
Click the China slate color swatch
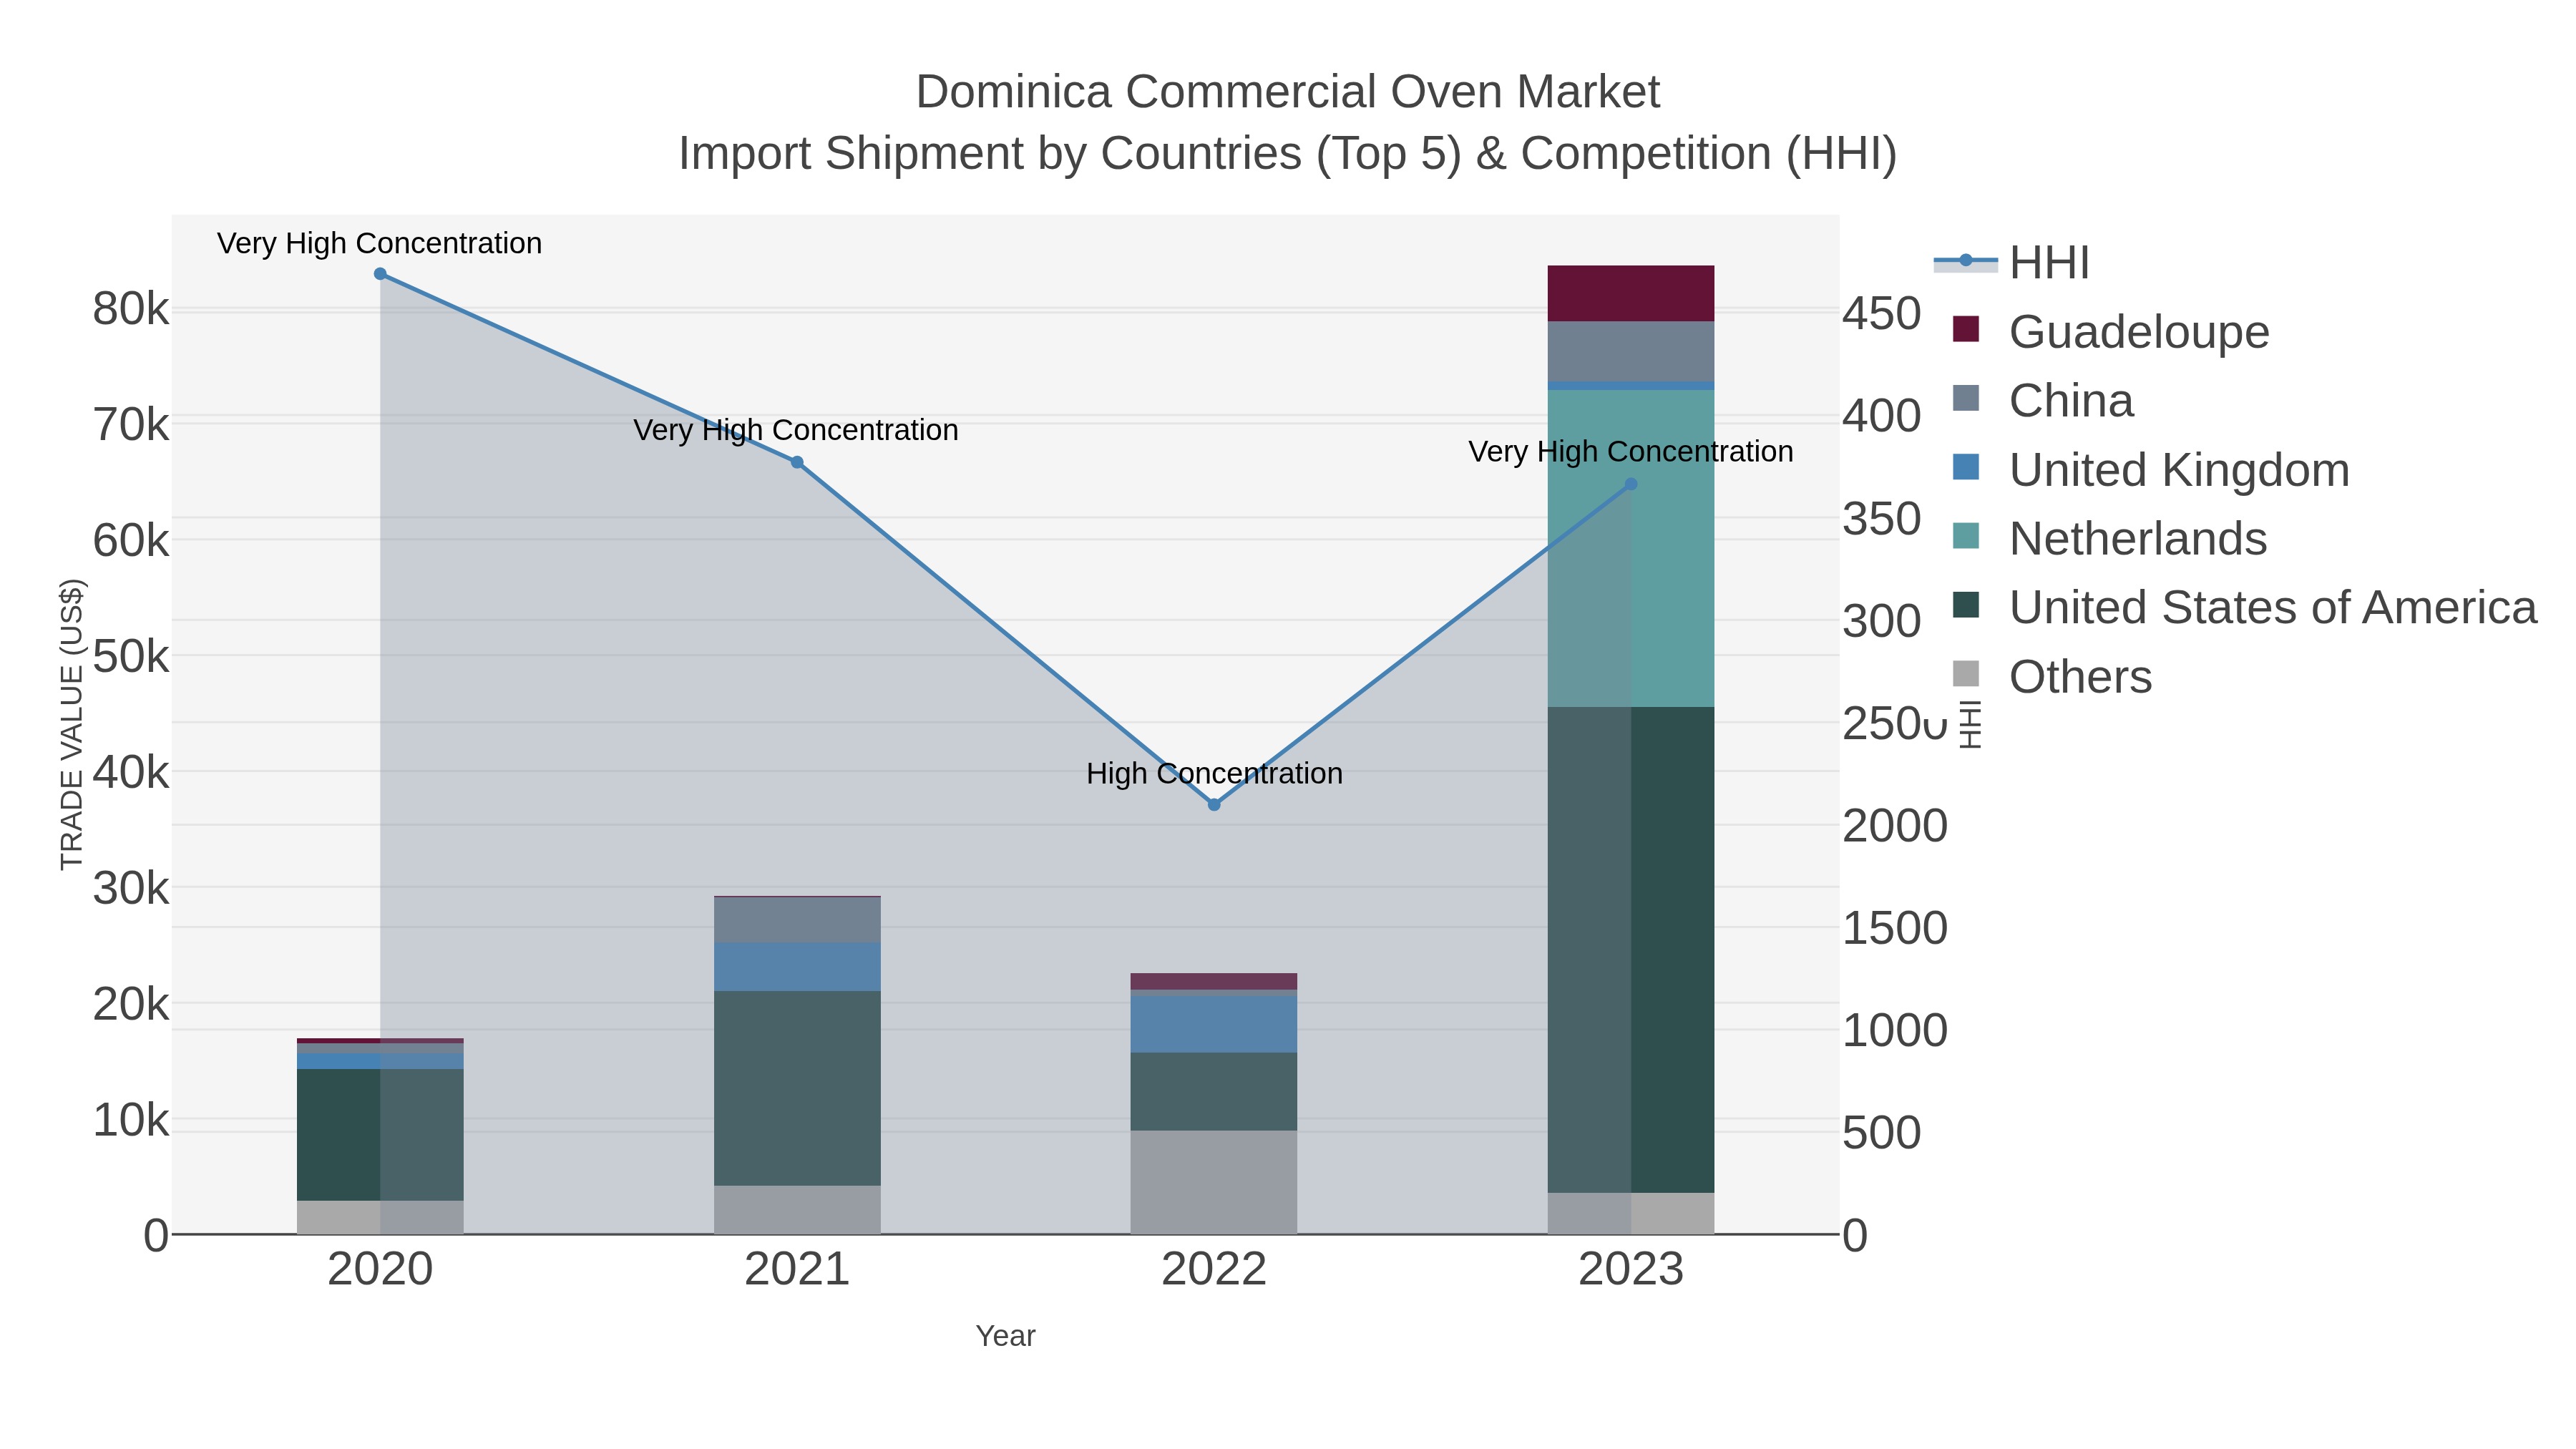click(1966, 398)
